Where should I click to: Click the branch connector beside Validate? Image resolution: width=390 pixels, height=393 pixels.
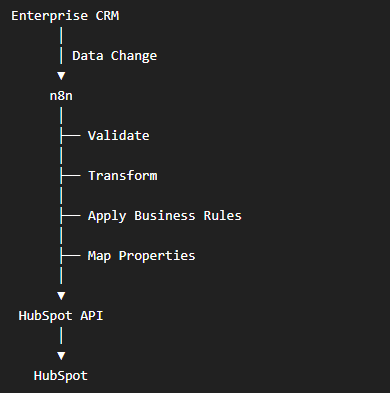click(70, 136)
